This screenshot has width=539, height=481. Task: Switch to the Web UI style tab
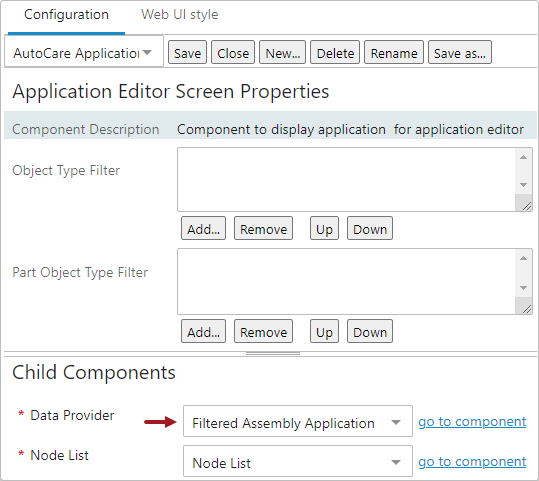(179, 15)
